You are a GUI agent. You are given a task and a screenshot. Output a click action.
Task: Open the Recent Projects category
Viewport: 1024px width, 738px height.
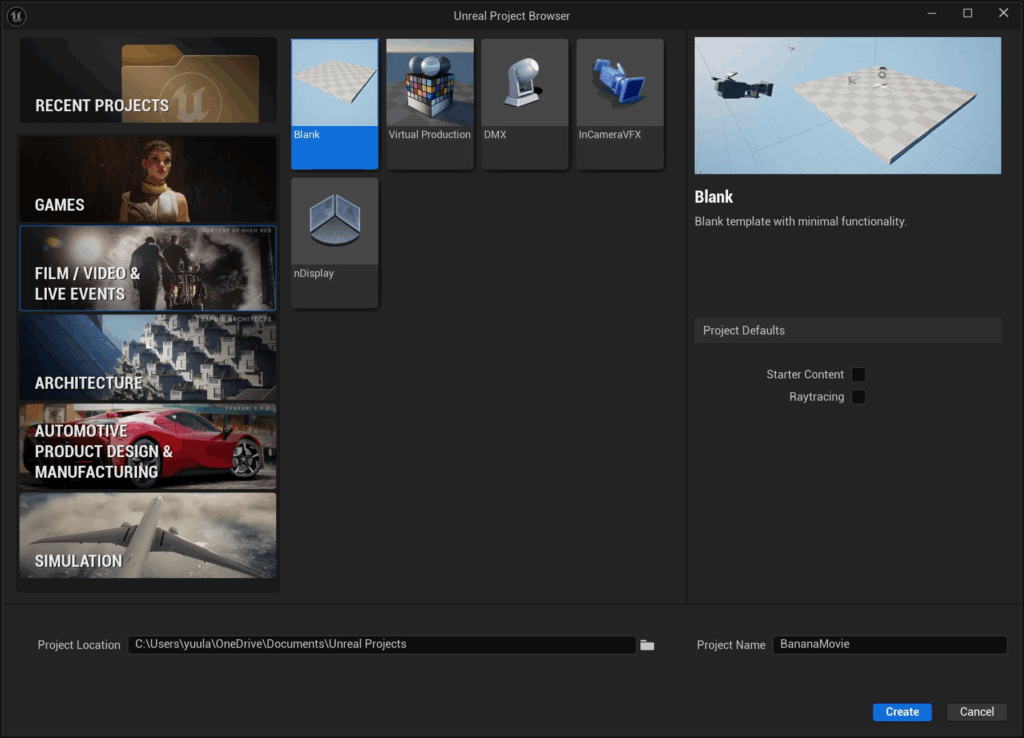click(148, 81)
